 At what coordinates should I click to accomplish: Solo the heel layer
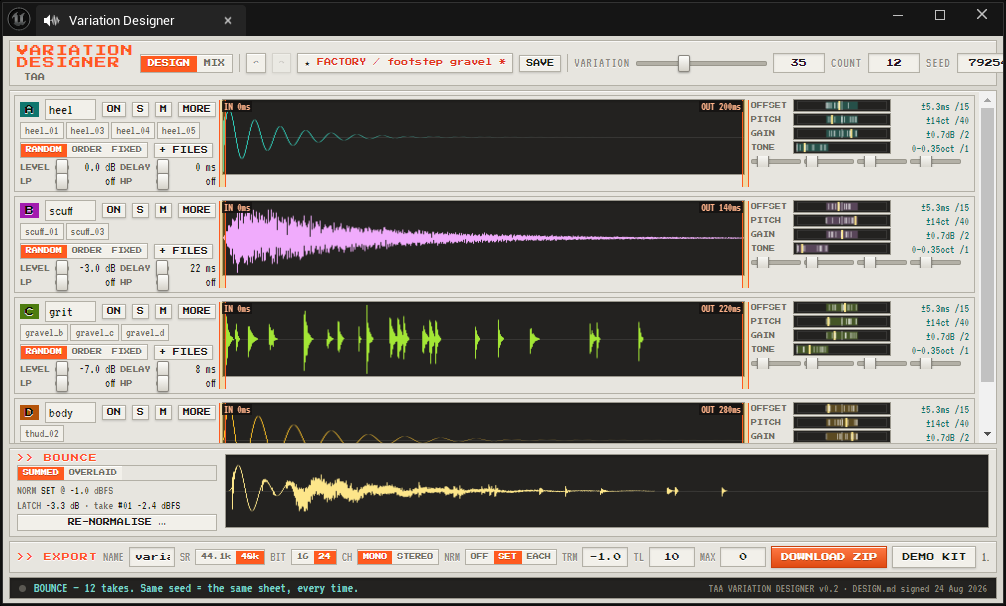pyautogui.click(x=140, y=109)
